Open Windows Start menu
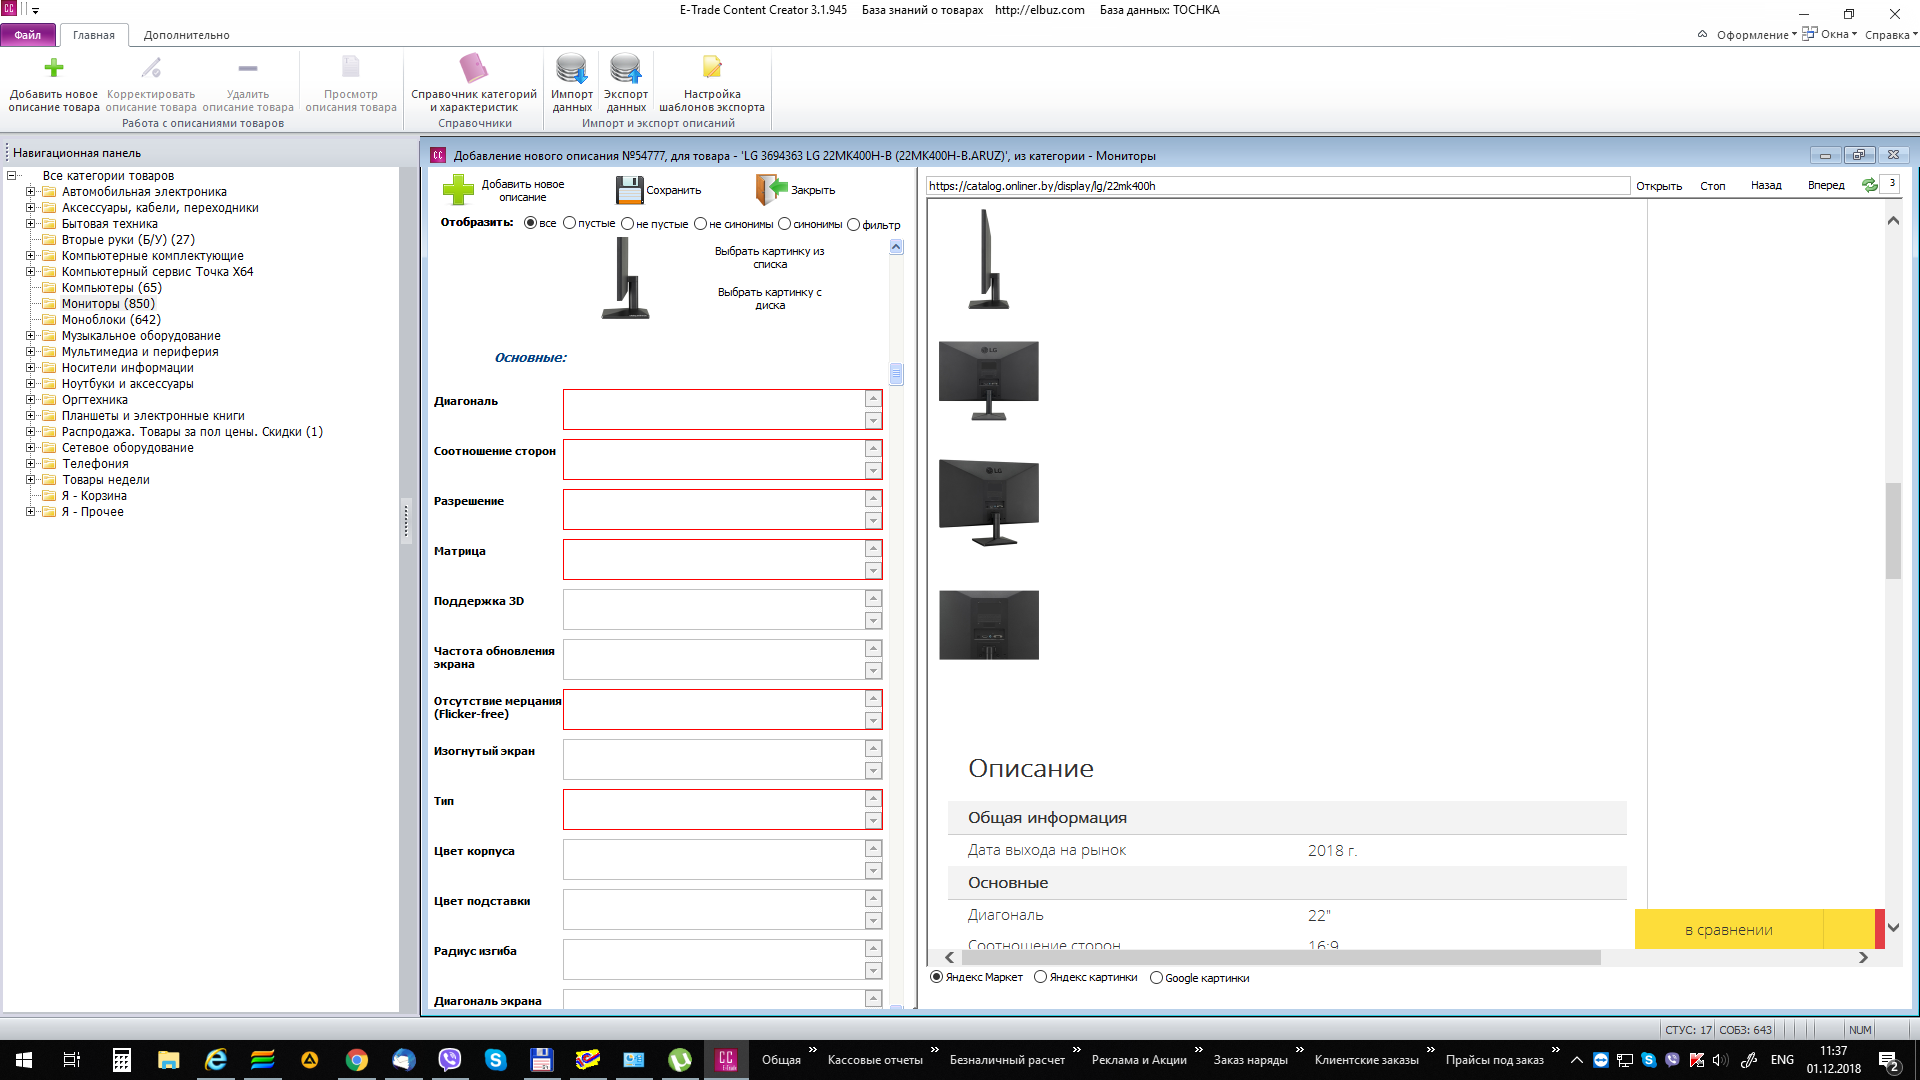 click(24, 1060)
